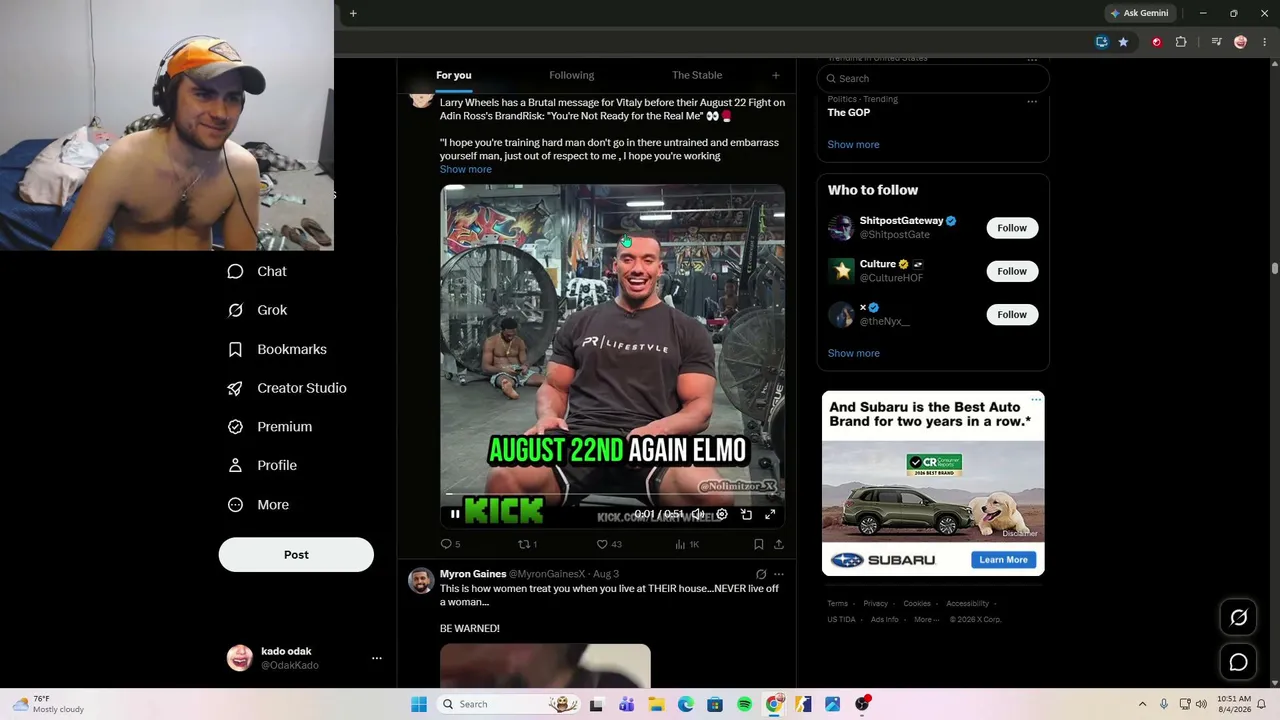
Task: Click the Grok icon on Myron Gaines post
Action: click(761, 574)
